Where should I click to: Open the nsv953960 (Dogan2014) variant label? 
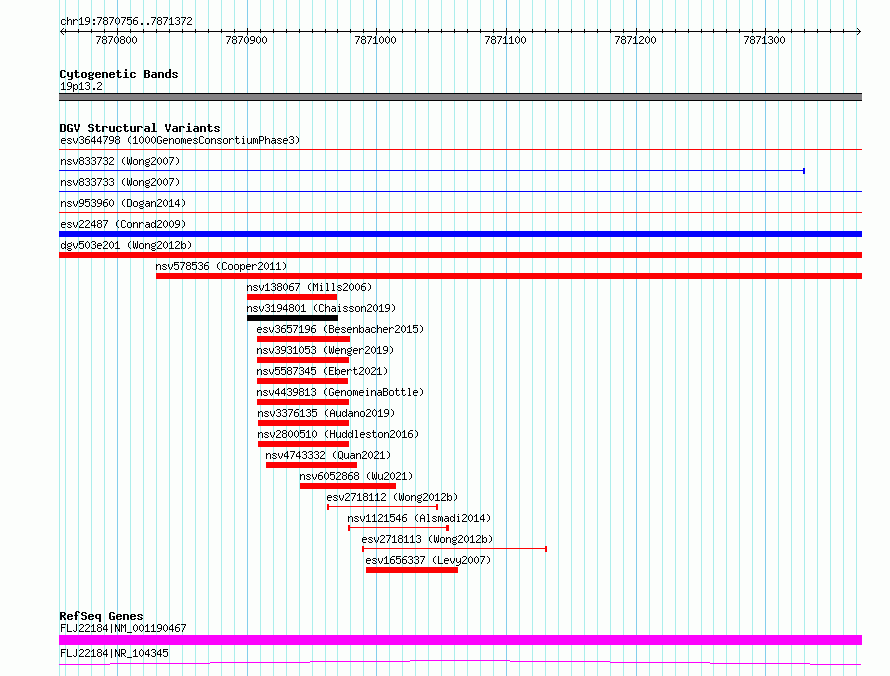123,203
